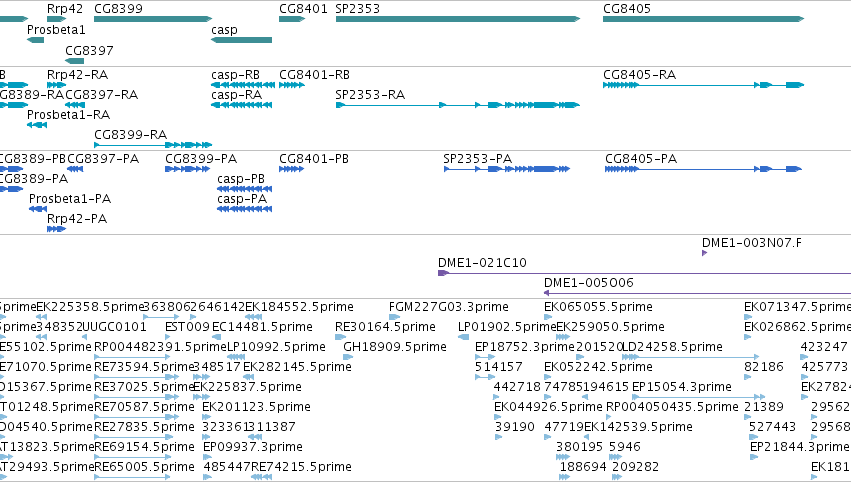Click the CG8397 gene label

[90, 50]
